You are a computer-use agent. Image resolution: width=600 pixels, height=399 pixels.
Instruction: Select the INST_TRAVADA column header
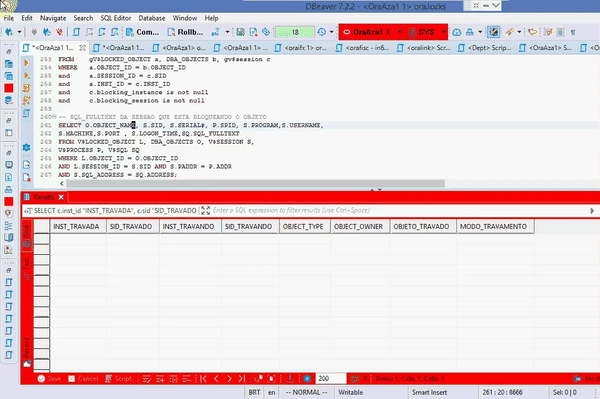78,226
